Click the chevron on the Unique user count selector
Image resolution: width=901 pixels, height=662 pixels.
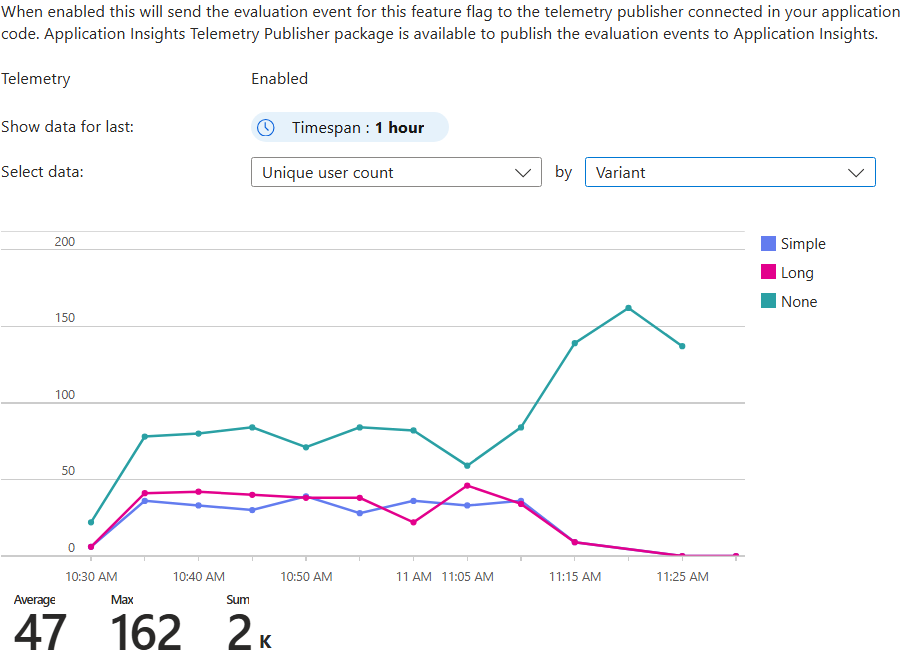pos(524,171)
